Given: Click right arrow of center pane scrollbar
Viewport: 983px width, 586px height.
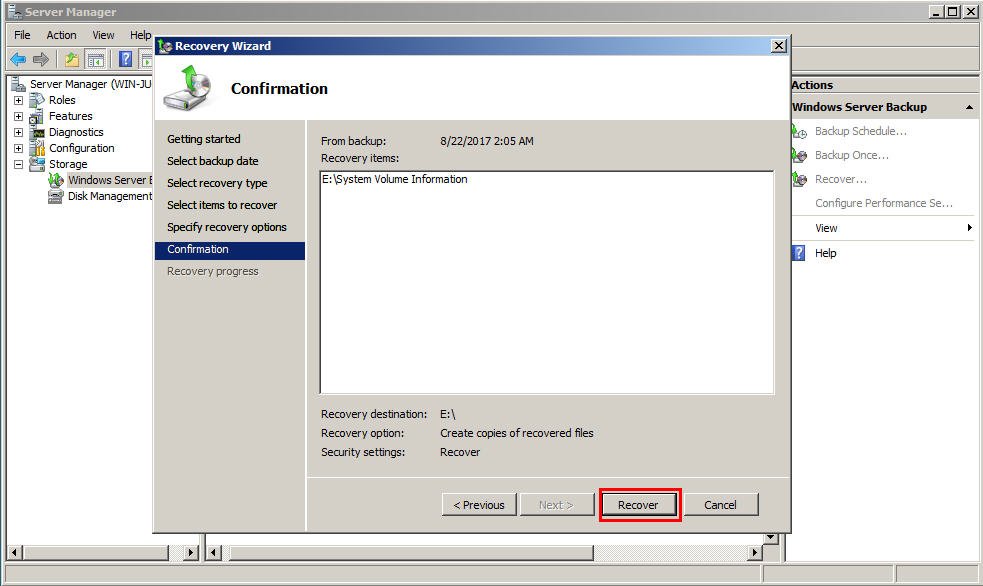Looking at the screenshot, I should (755, 553).
